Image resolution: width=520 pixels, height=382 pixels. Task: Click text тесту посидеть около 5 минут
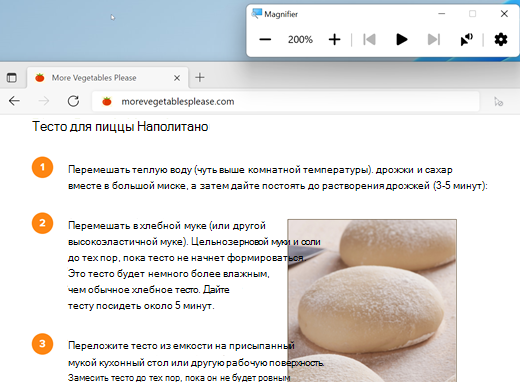141,306
